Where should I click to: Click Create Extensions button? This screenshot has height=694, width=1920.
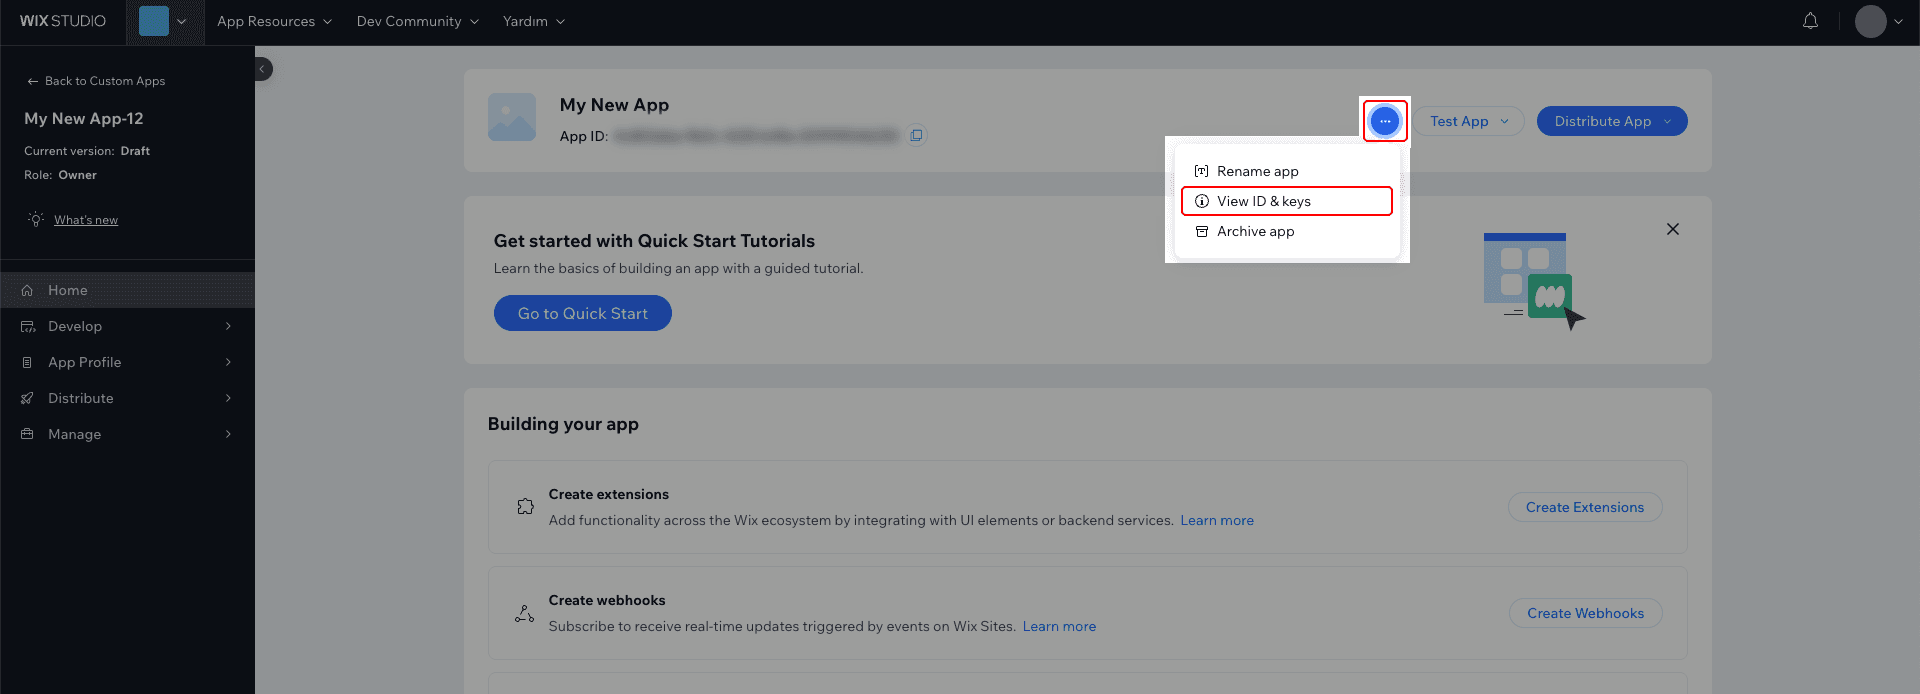click(1585, 507)
